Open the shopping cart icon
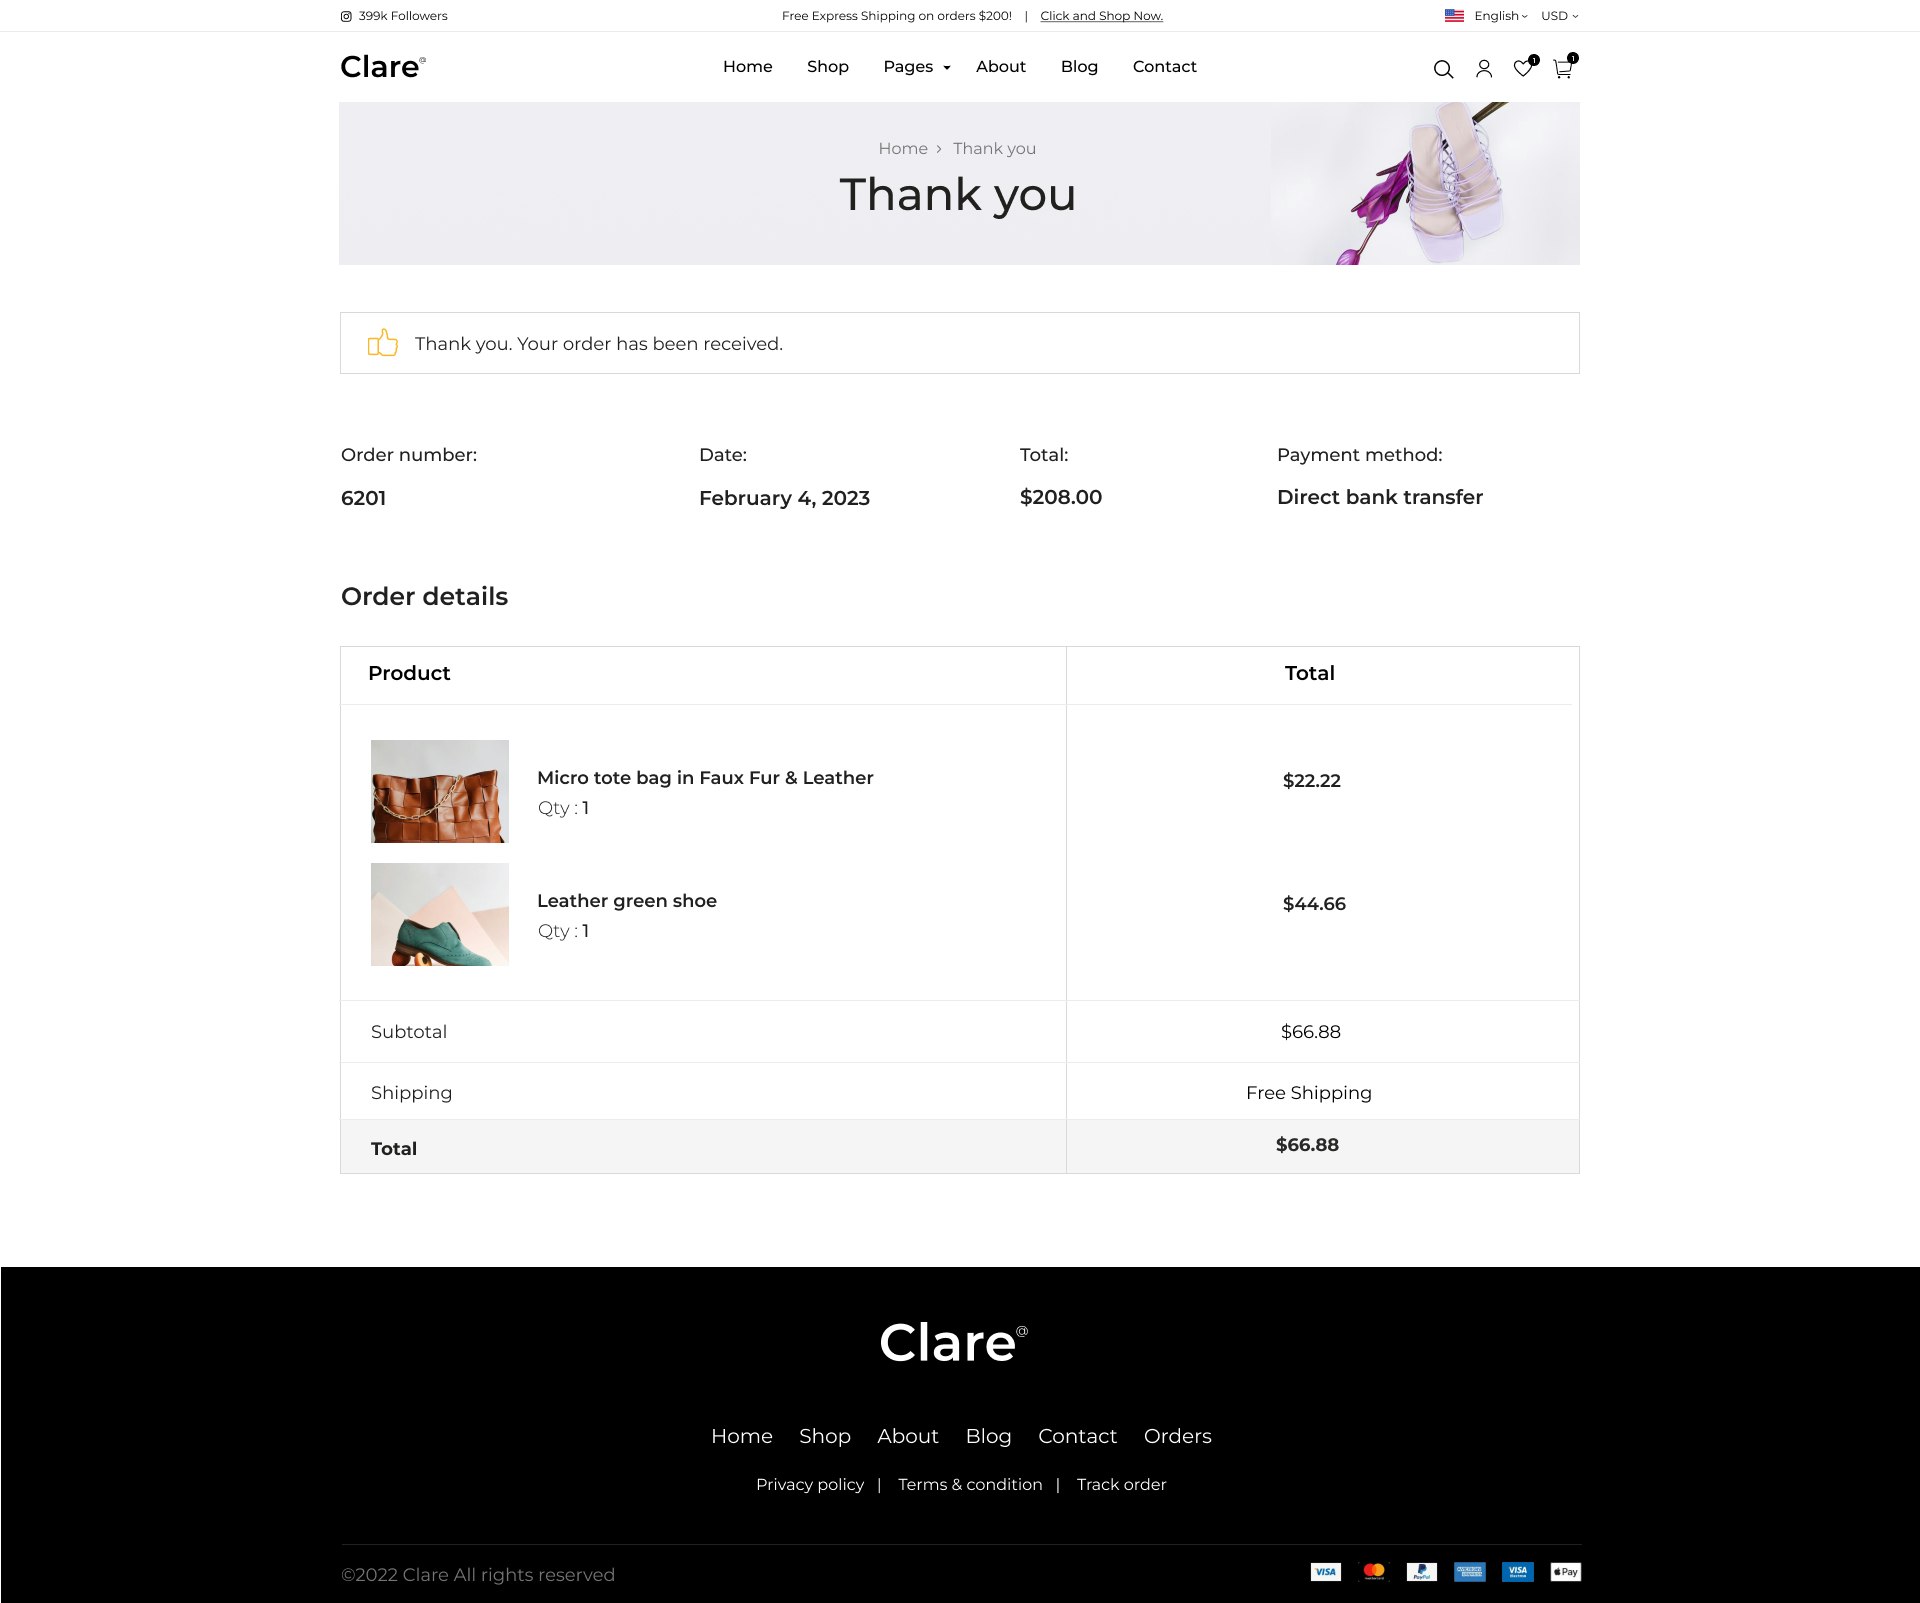 pyautogui.click(x=1563, y=68)
